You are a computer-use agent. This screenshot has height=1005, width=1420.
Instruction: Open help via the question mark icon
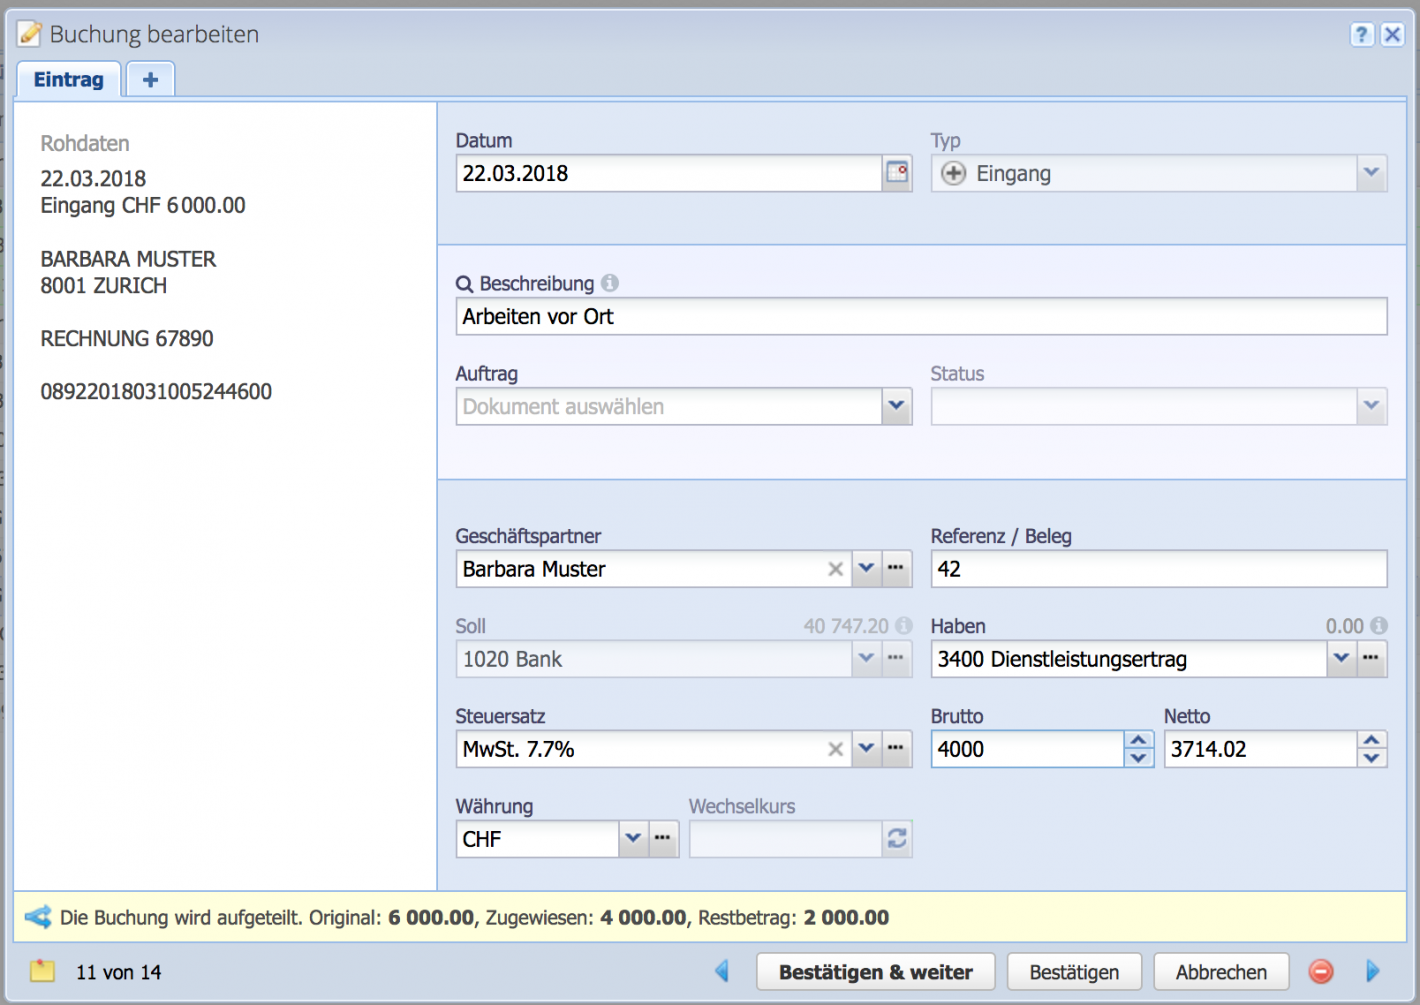tap(1362, 34)
